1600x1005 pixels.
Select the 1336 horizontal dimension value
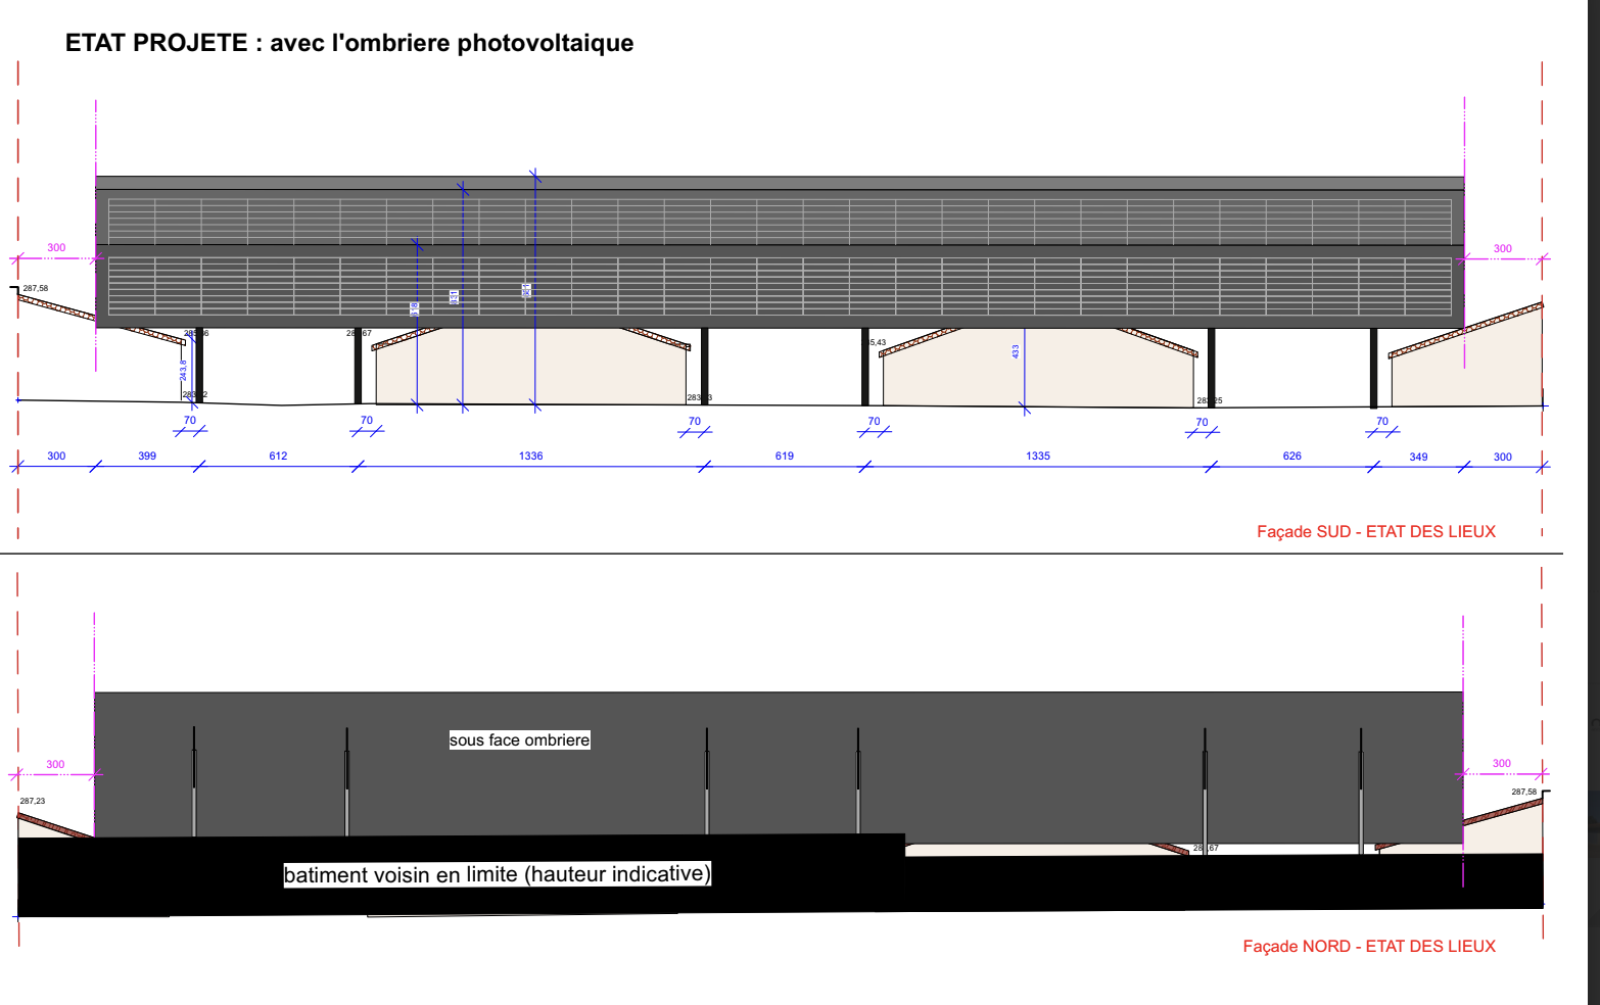pyautogui.click(x=531, y=456)
